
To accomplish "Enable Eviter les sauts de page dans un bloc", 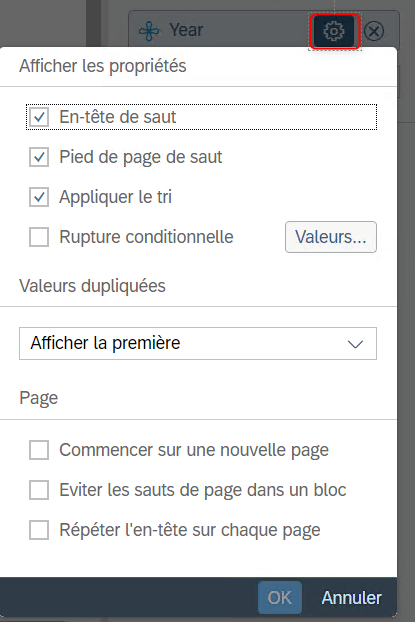I will [x=39, y=490].
